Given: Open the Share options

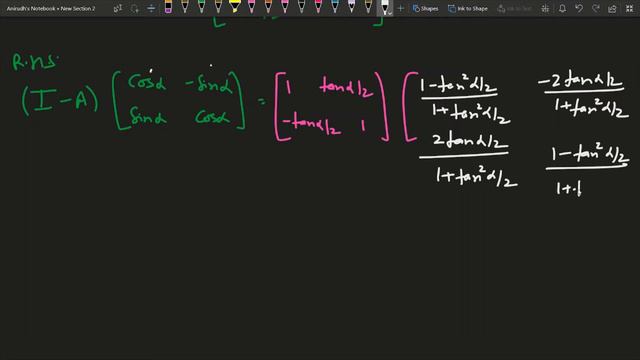Looking at the screenshot, I should 612,8.
